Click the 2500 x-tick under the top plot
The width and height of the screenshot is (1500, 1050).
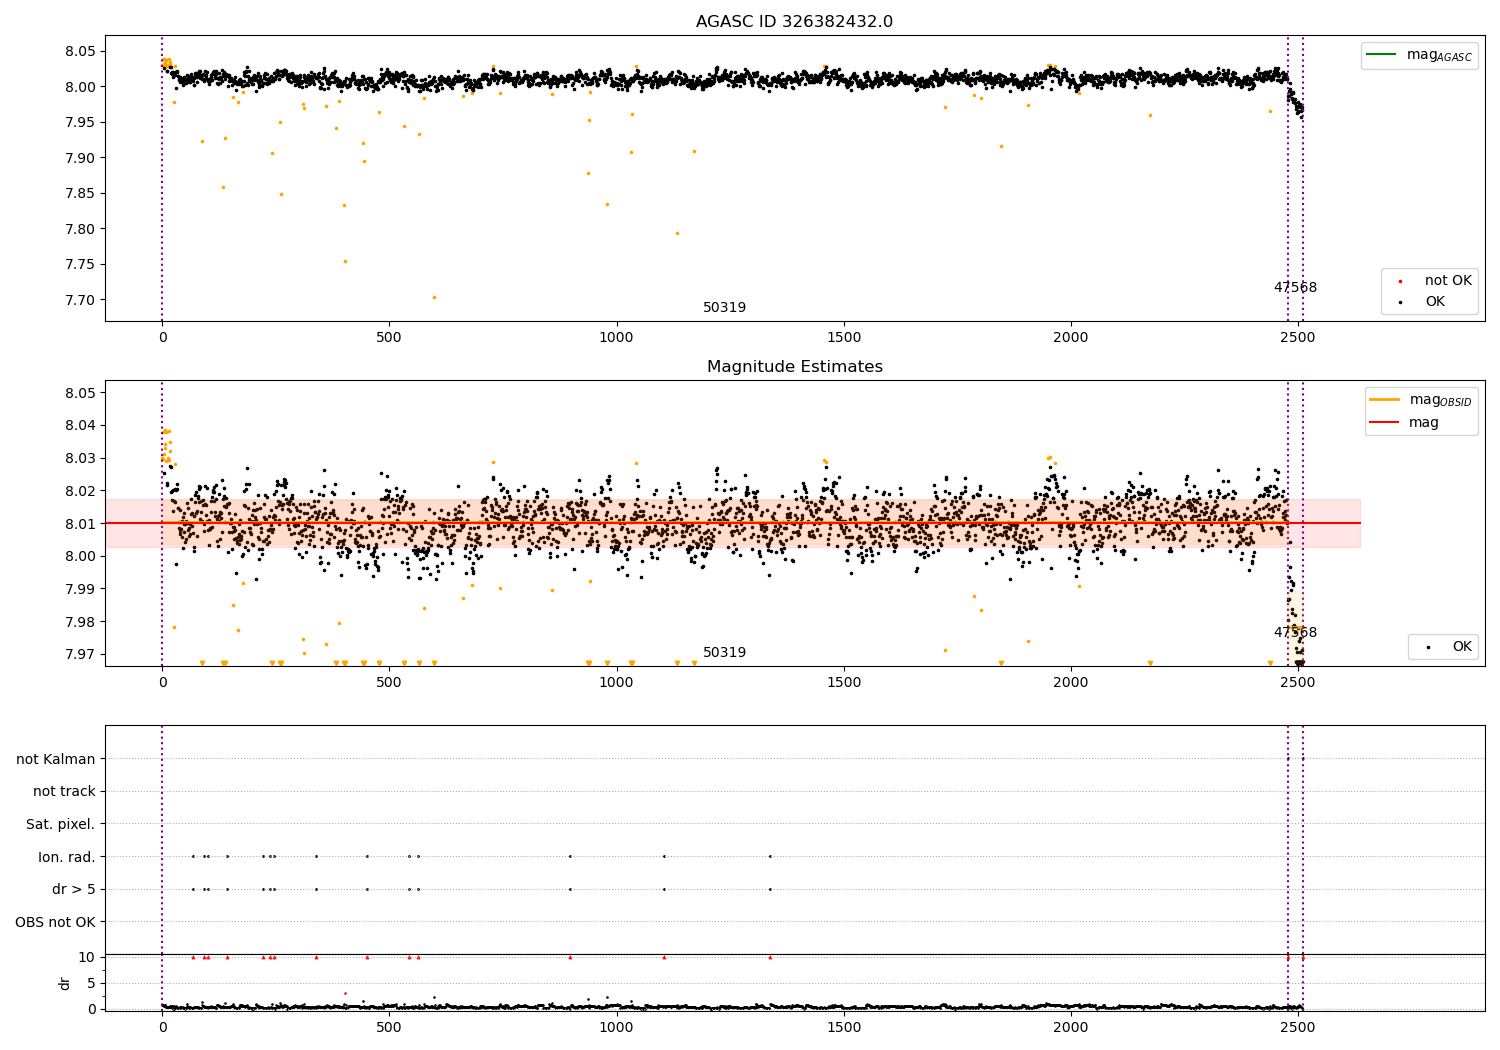(x=1298, y=338)
